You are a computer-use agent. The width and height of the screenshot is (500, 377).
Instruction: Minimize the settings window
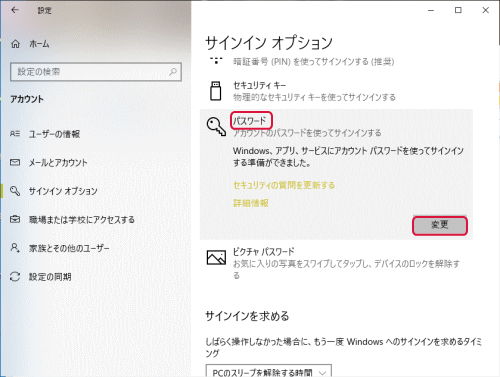pyautogui.click(x=431, y=10)
